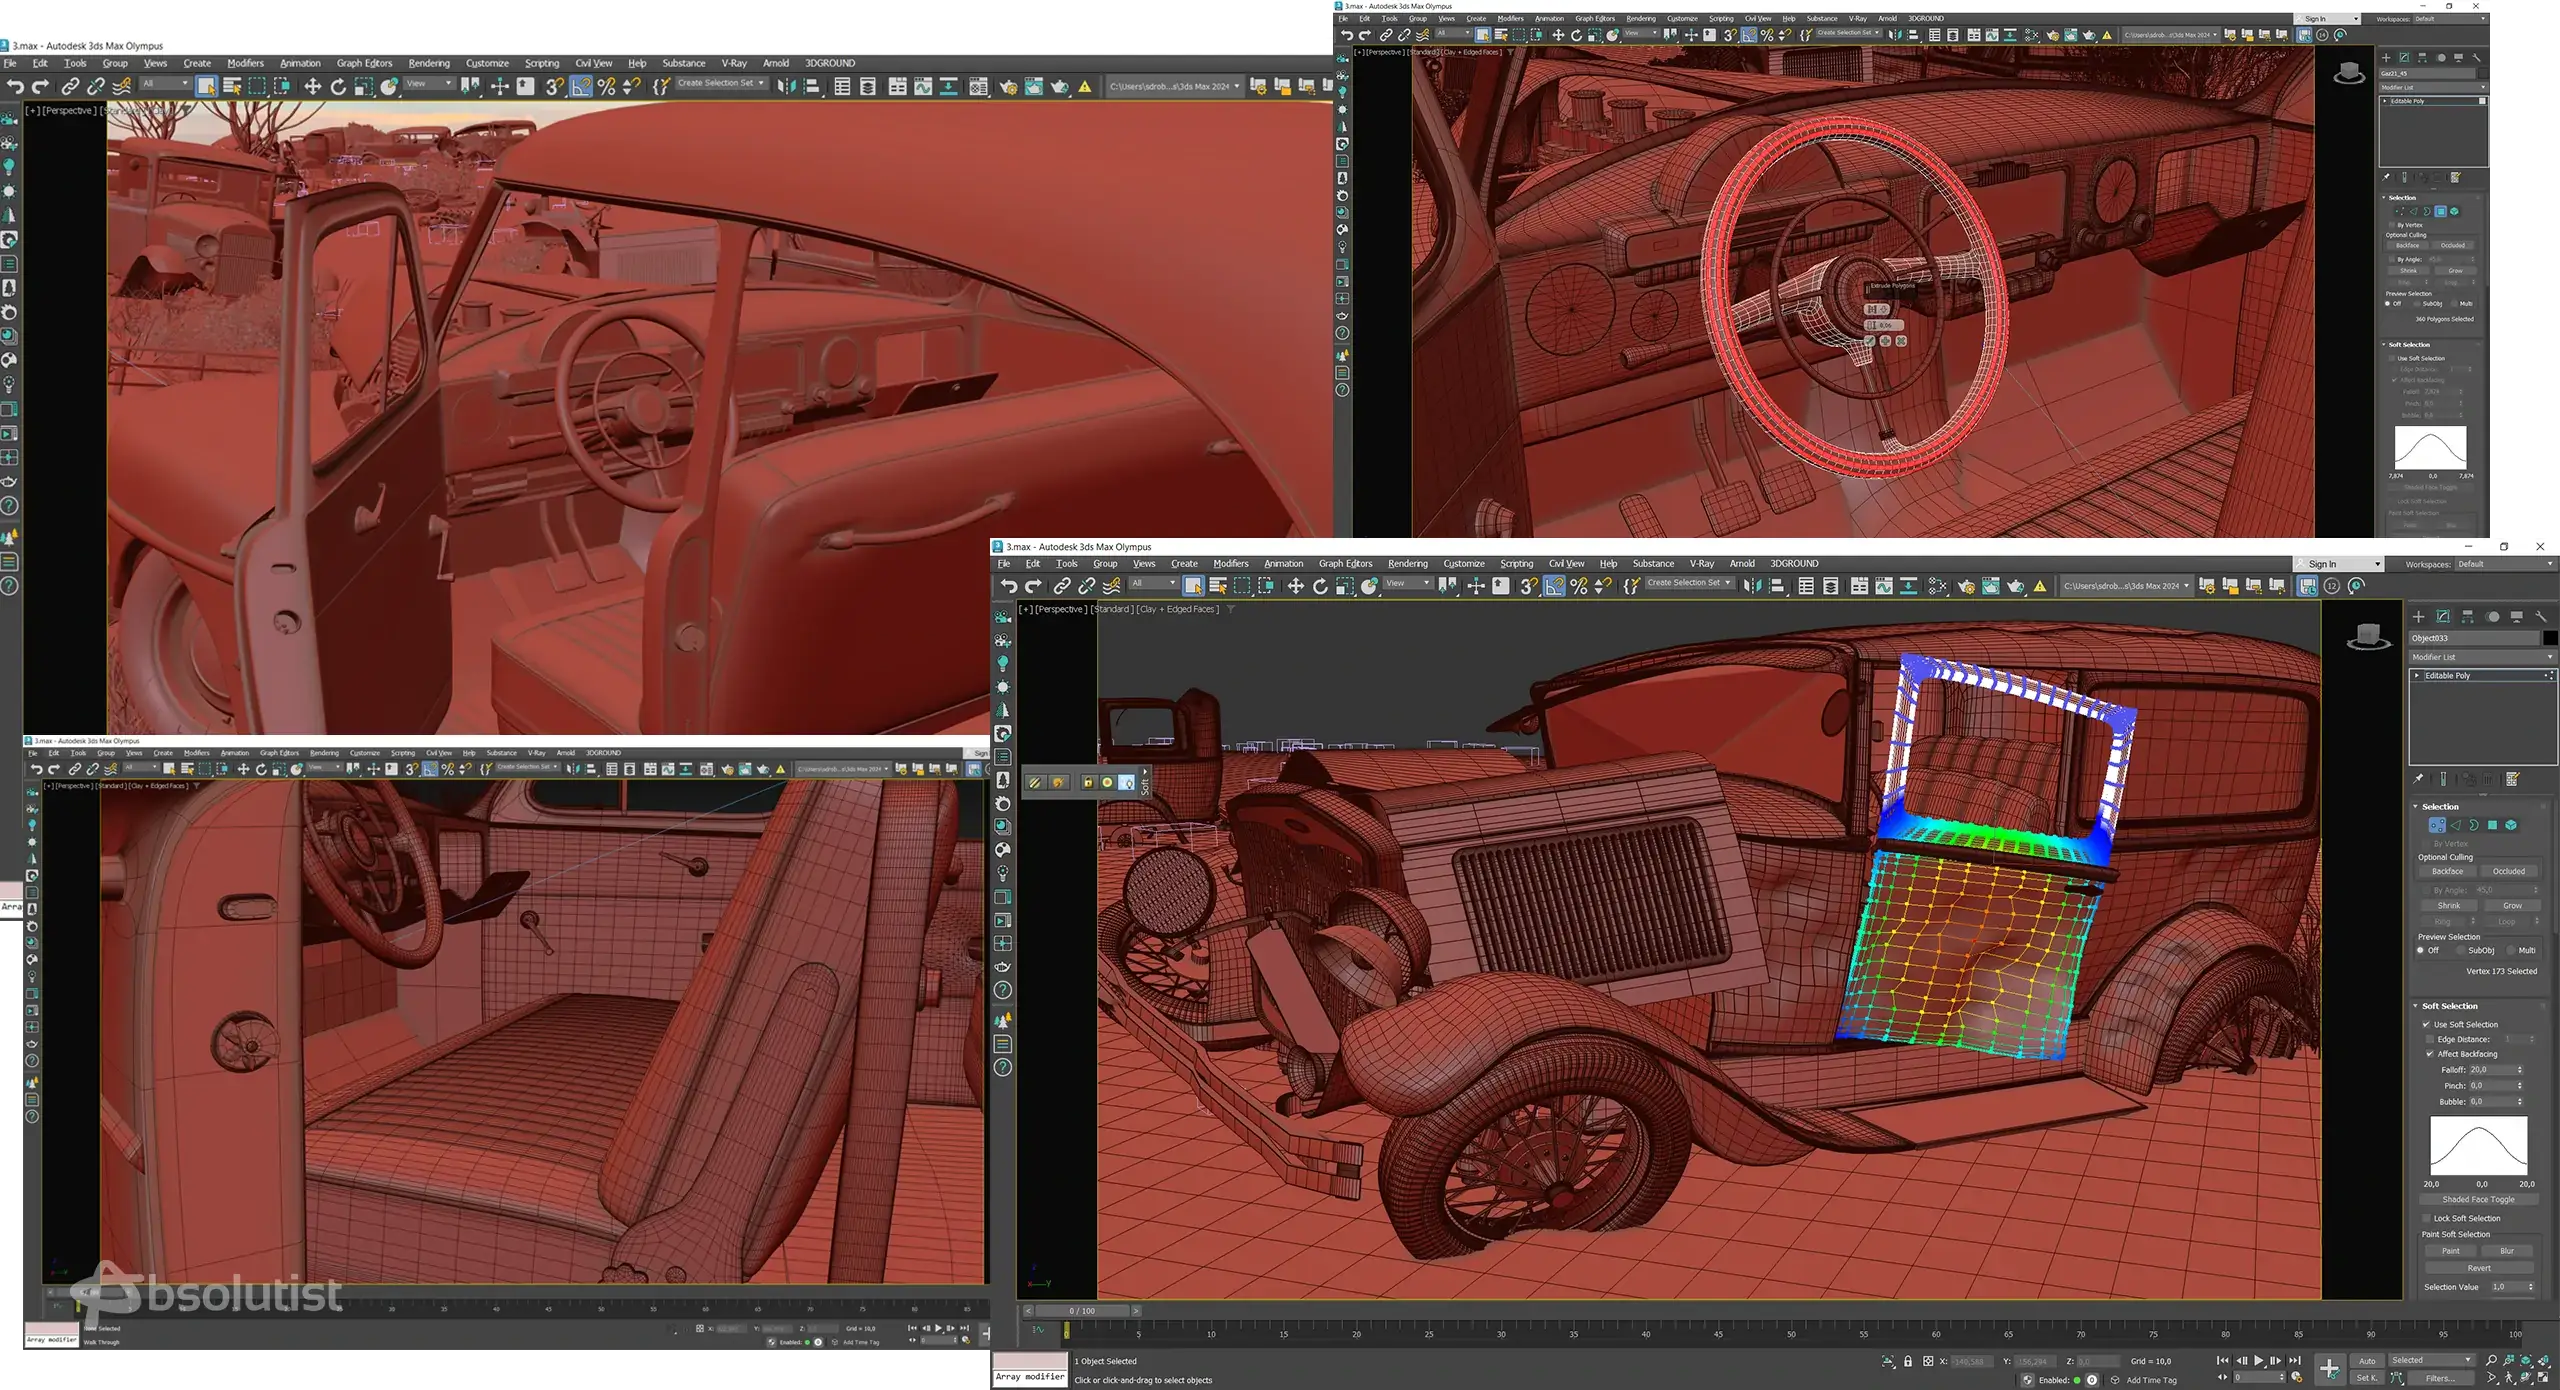
Task: Toggle Use Soft Selection checkbox
Action: point(2426,1024)
